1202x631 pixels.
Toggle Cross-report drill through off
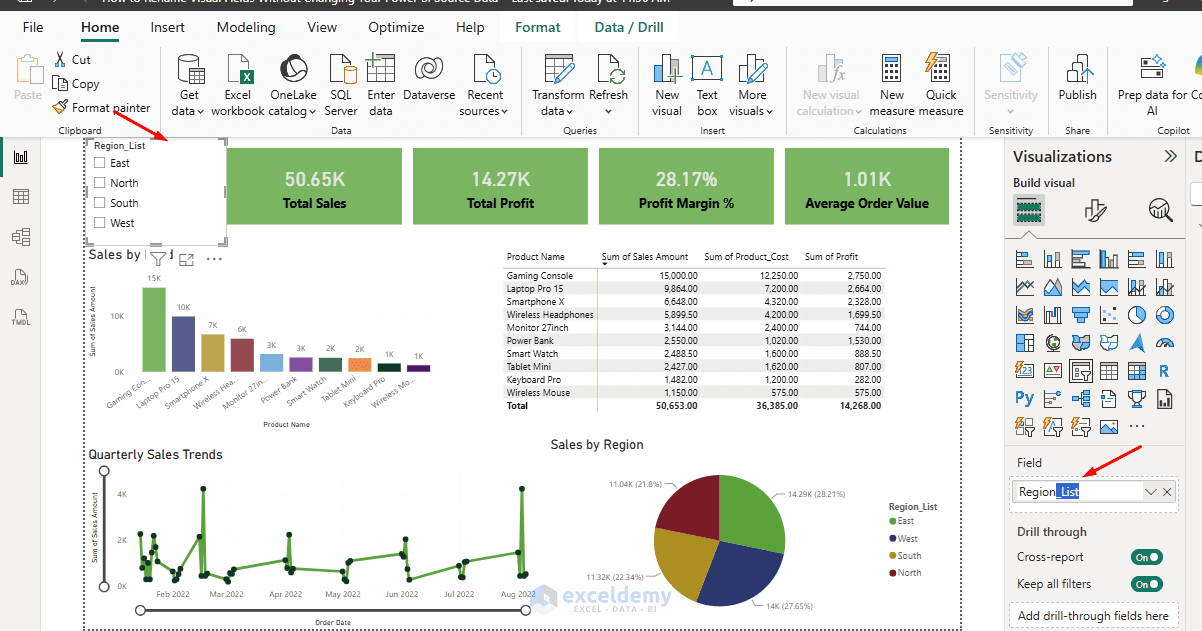[x=1147, y=557]
